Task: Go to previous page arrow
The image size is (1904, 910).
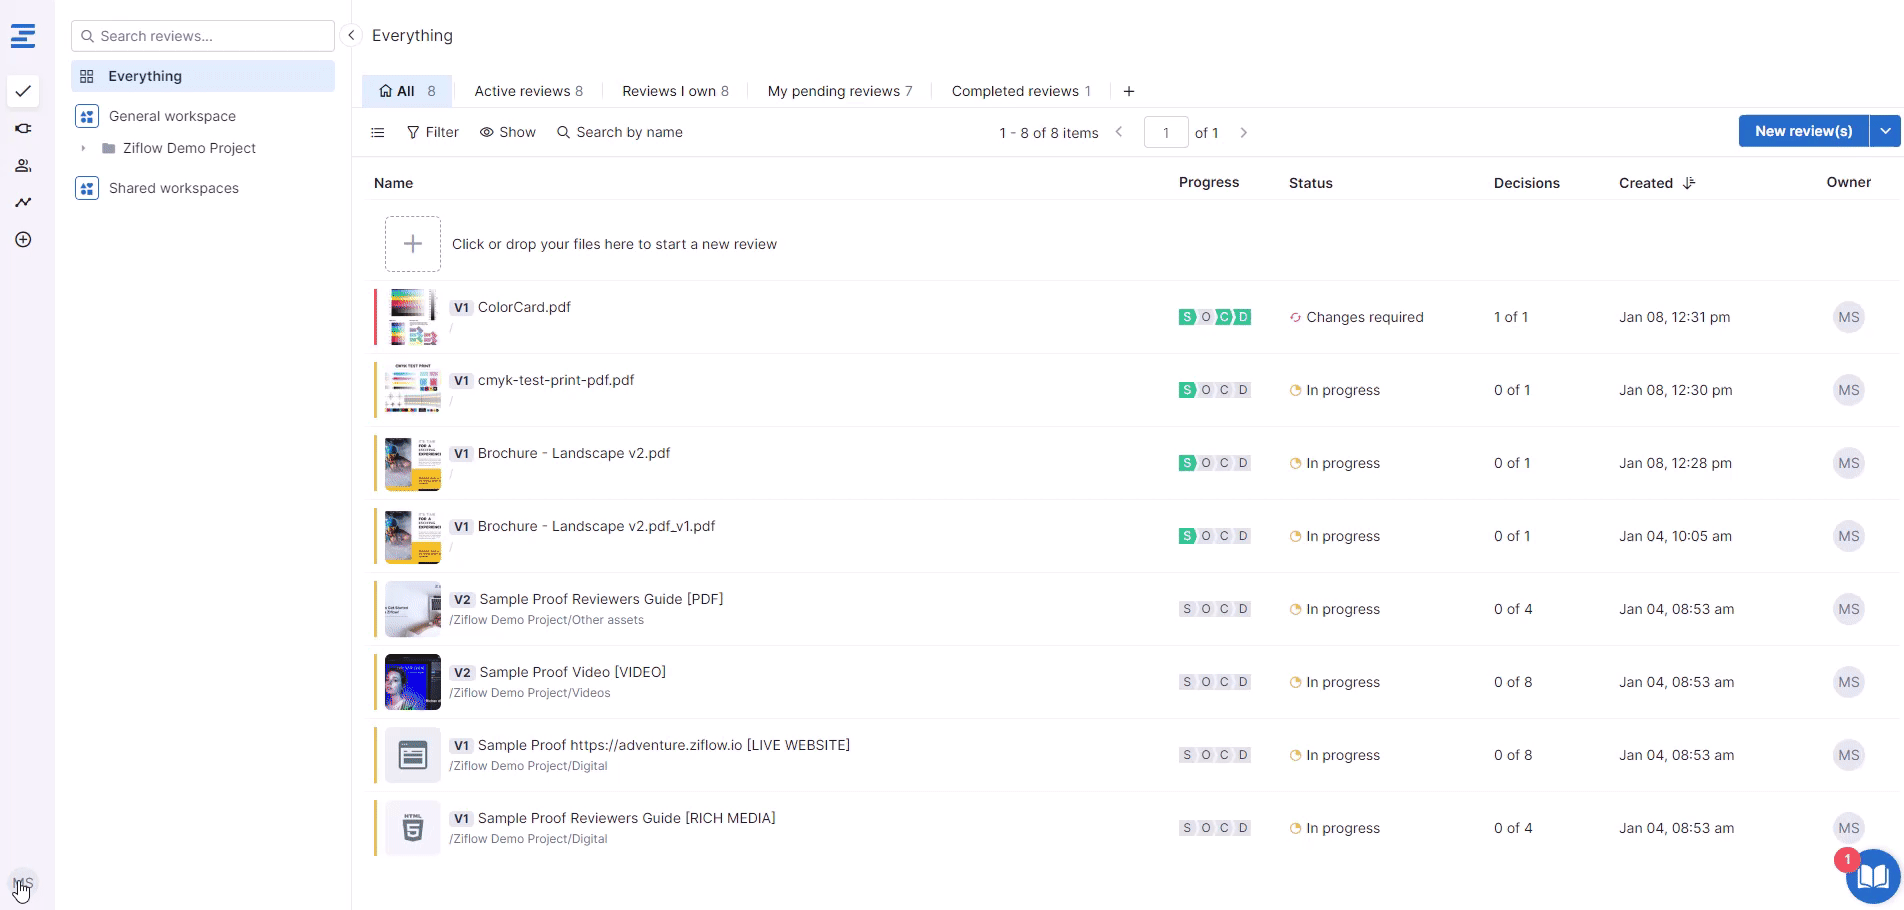Action: pyautogui.click(x=1119, y=132)
